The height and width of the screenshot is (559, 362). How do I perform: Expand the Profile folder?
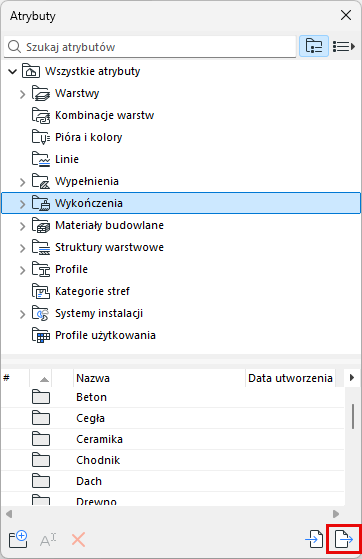click(x=22, y=270)
